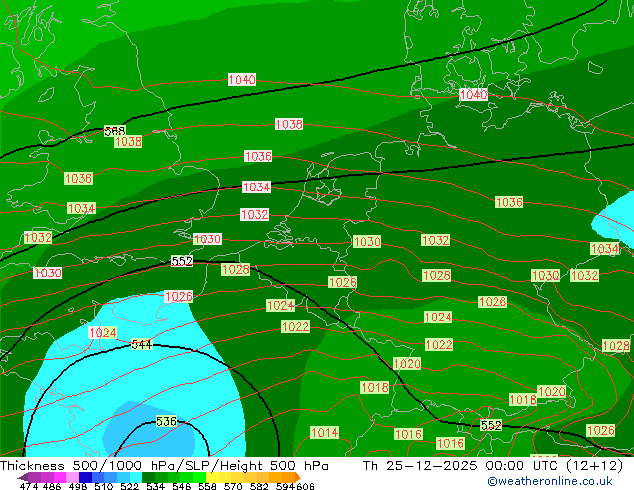Select the 'Thickness 500/1000 hPa/SLP/Height 500 hPa' title
The image size is (634, 490).
click(x=164, y=466)
